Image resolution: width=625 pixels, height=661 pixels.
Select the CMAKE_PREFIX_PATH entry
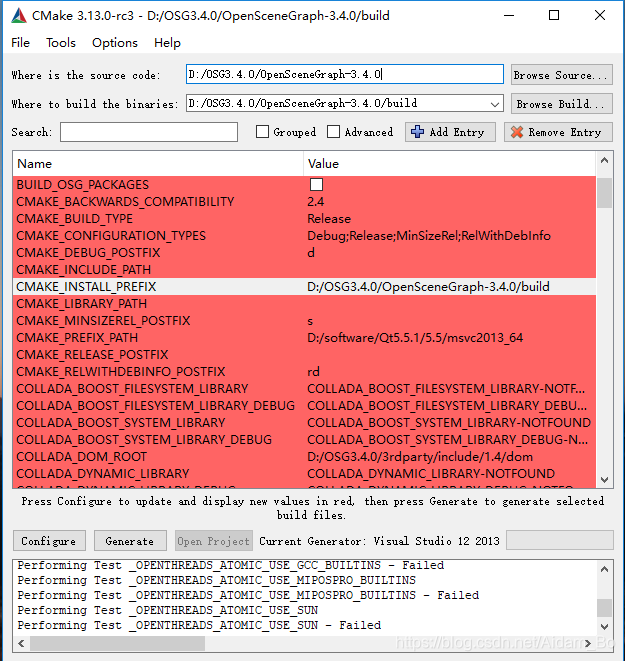tap(77, 338)
